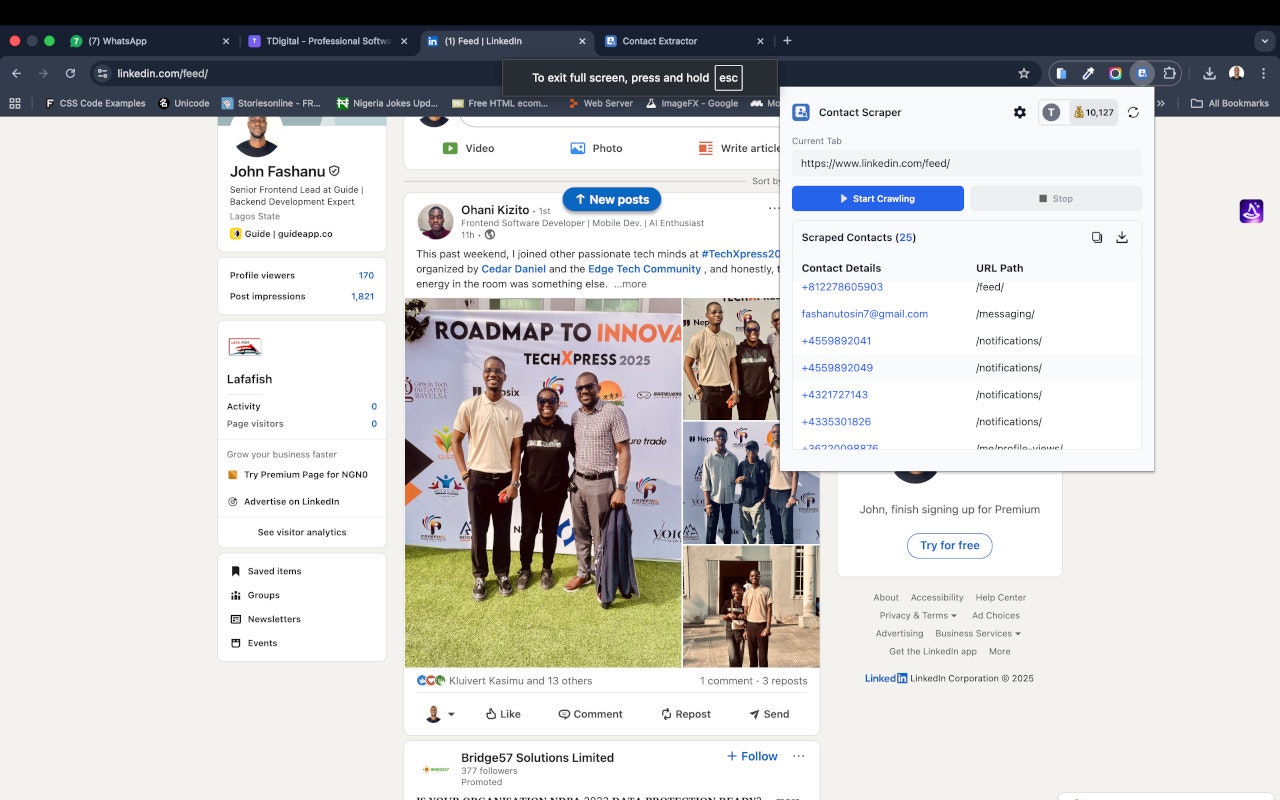Expand post text with the ...more link
This screenshot has width=1280, height=800.
(x=630, y=284)
